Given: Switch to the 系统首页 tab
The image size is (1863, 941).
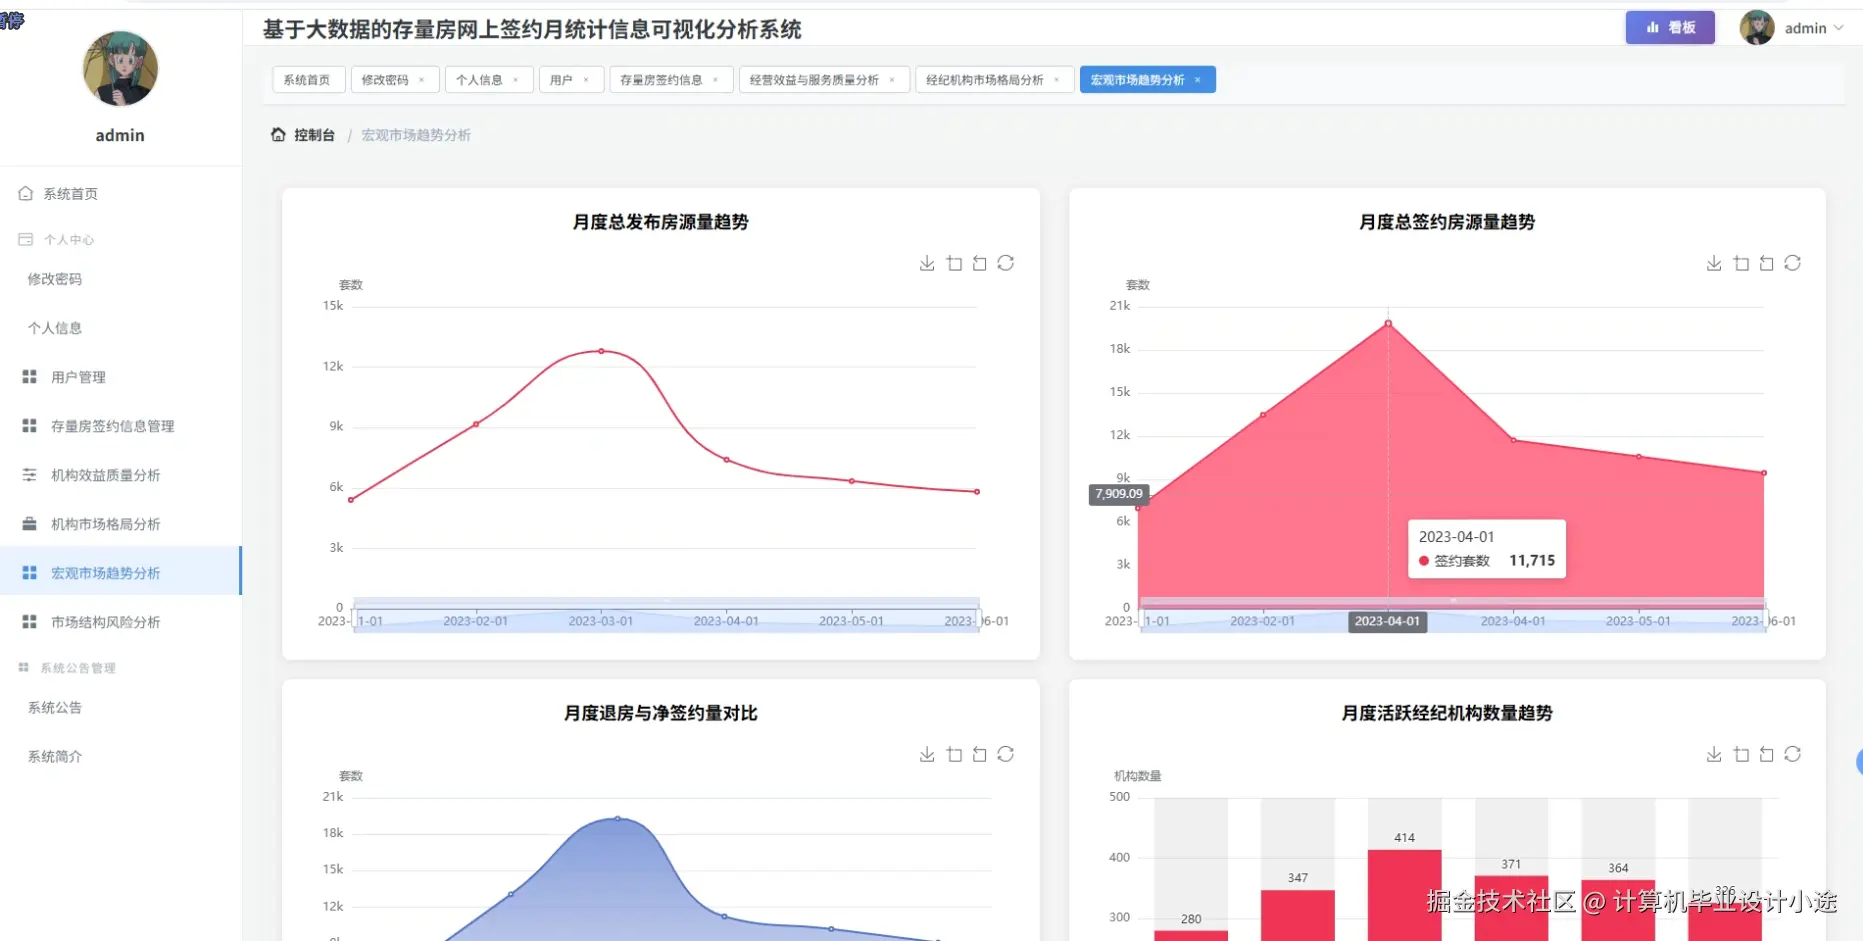Looking at the screenshot, I should (x=307, y=80).
